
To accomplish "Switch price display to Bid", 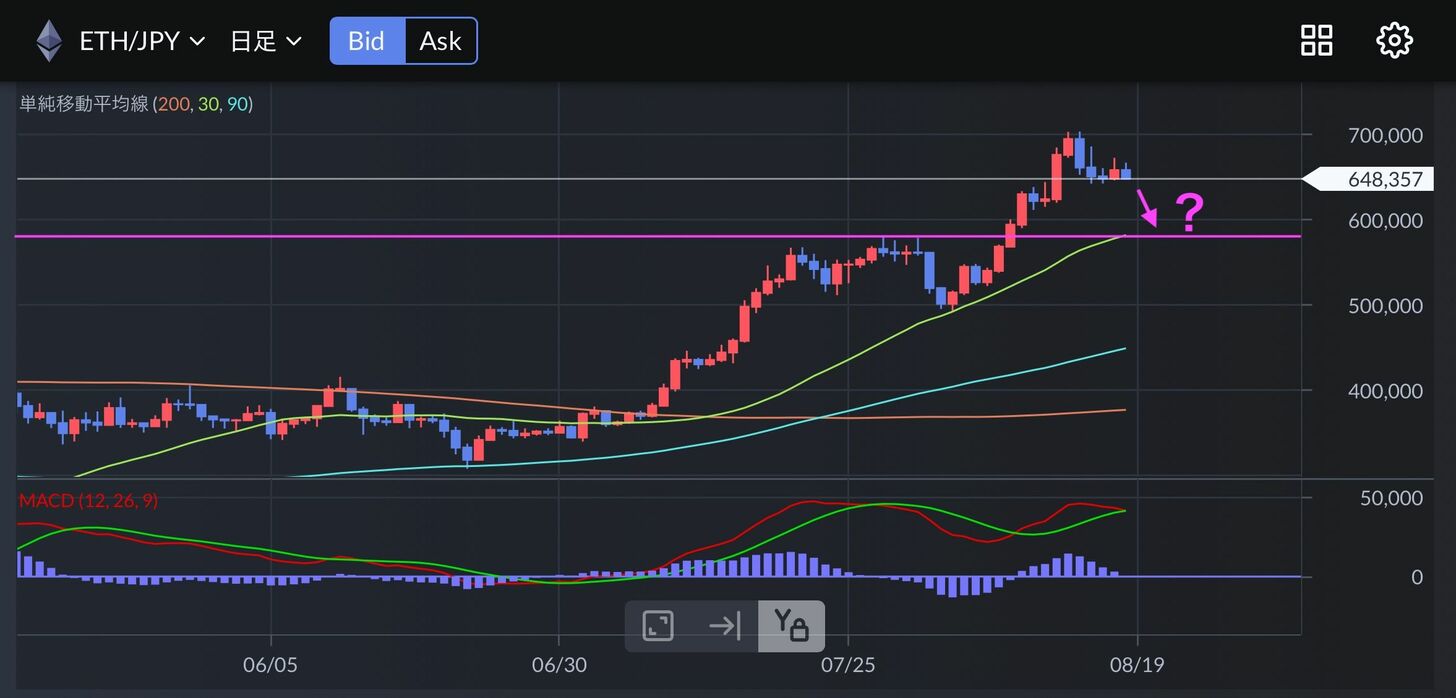I will pyautogui.click(x=367, y=41).
